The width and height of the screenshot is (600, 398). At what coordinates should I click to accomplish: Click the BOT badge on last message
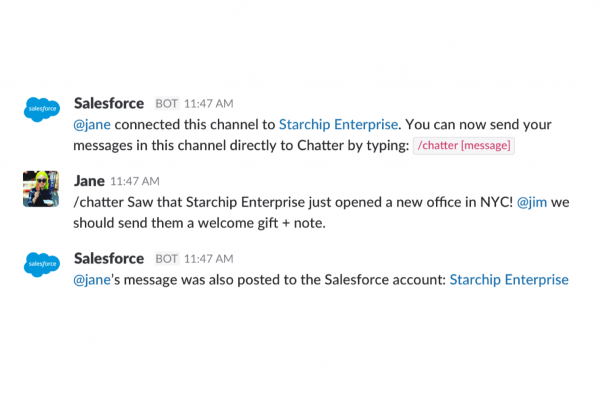[x=166, y=259]
